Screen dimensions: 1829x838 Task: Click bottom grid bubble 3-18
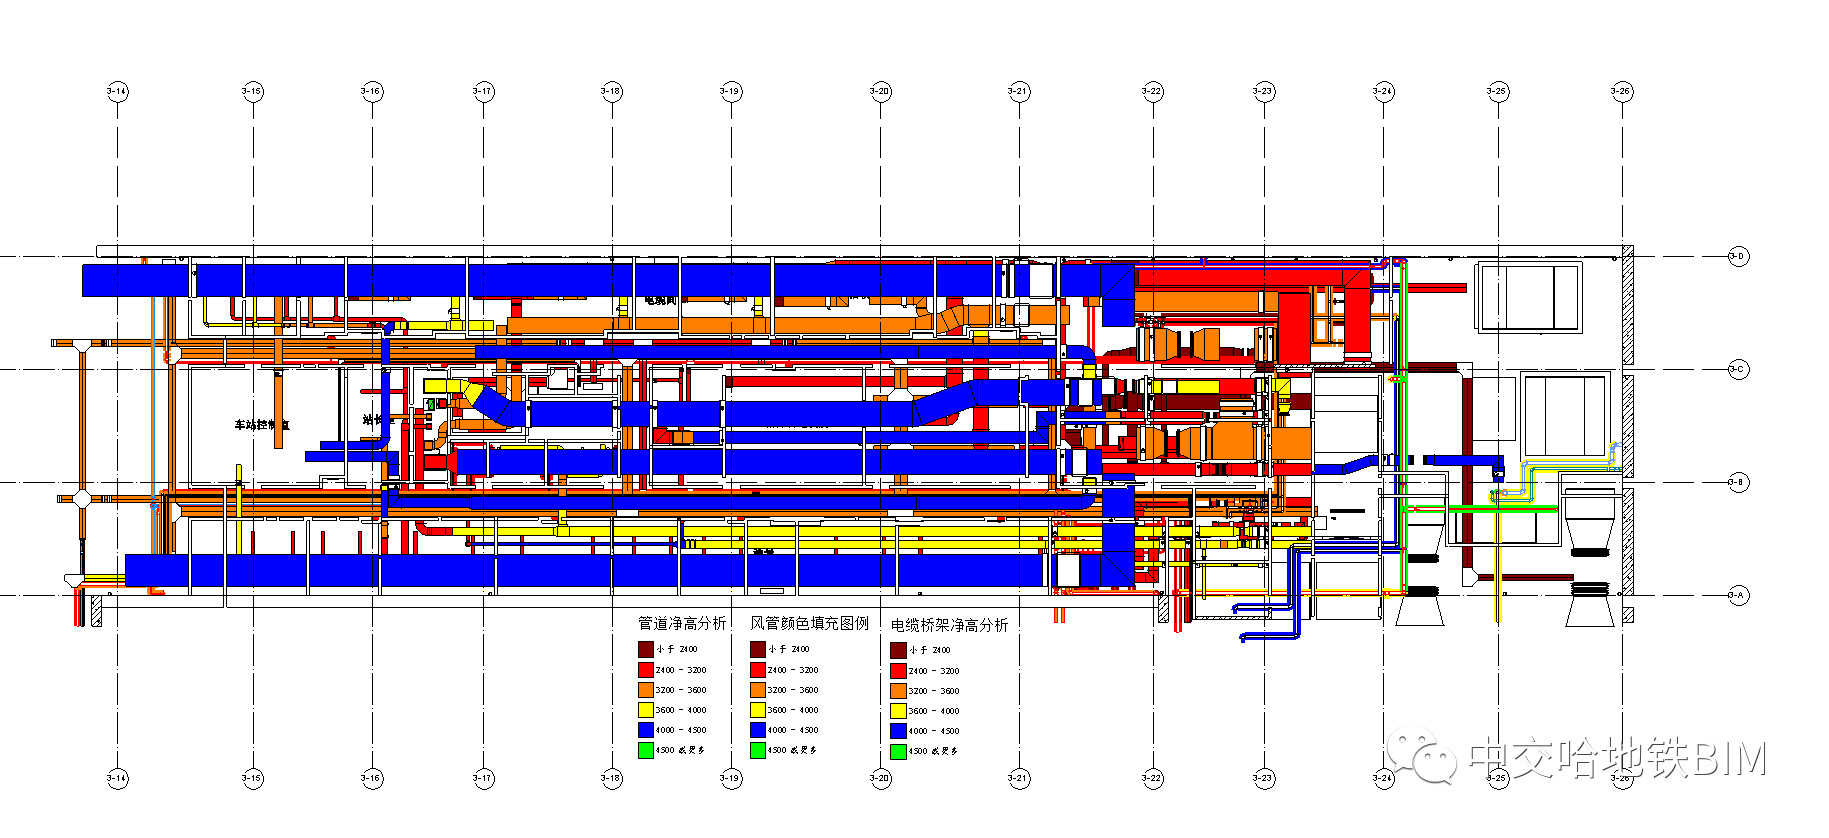pyautogui.click(x=611, y=778)
